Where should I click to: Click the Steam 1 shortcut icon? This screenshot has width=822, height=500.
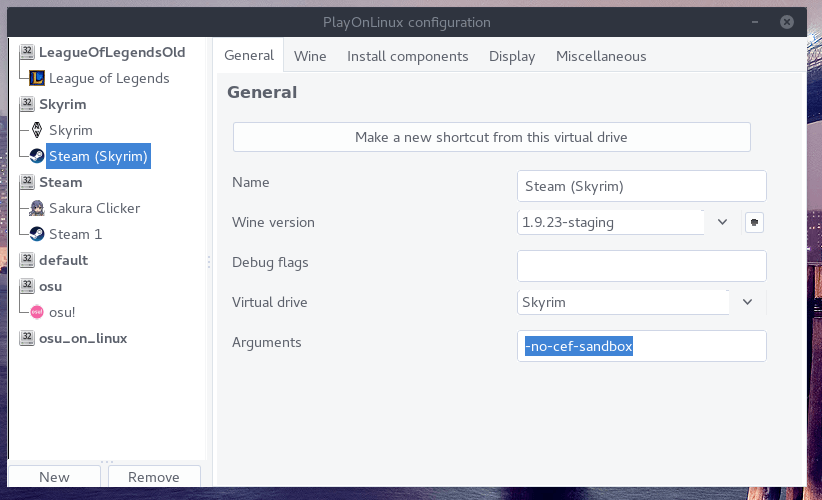click(x=37, y=234)
